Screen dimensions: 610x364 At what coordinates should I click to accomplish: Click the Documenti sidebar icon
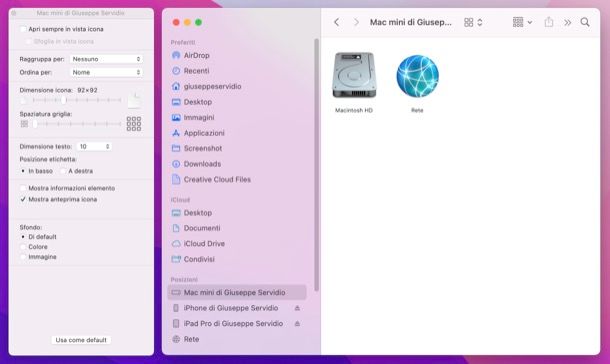coord(176,228)
